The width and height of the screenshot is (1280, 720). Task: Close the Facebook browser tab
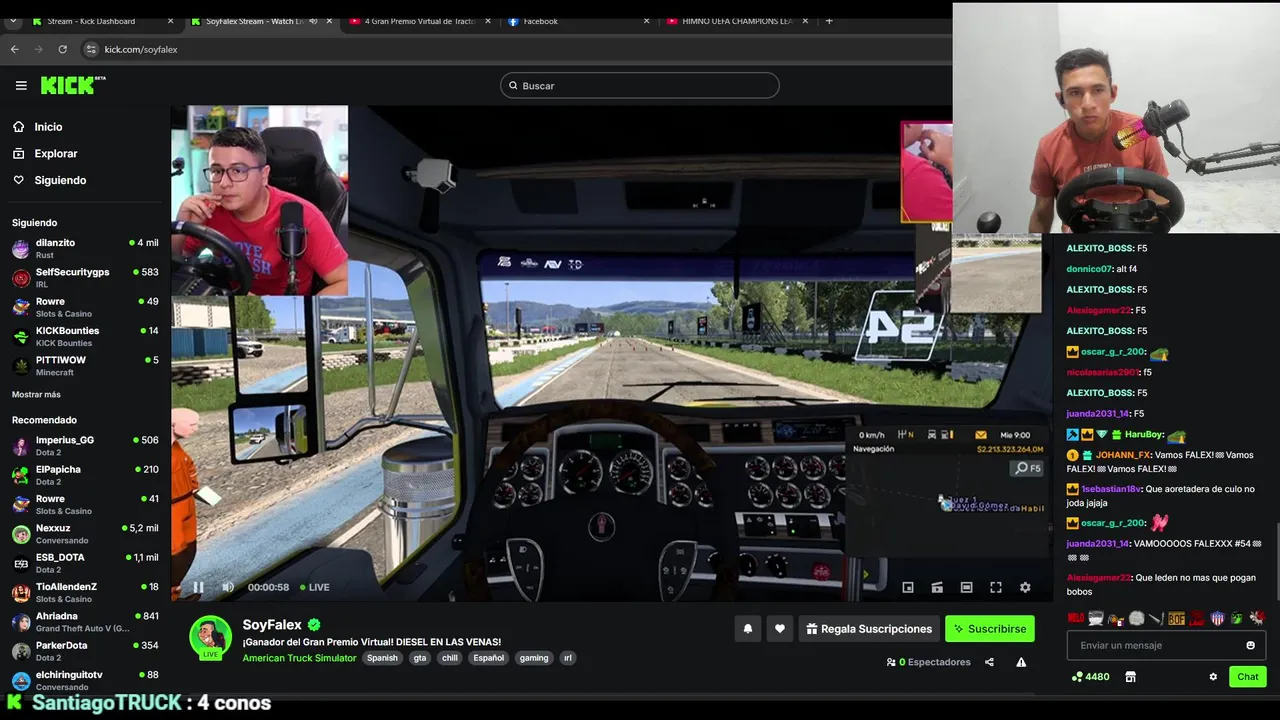coord(646,21)
